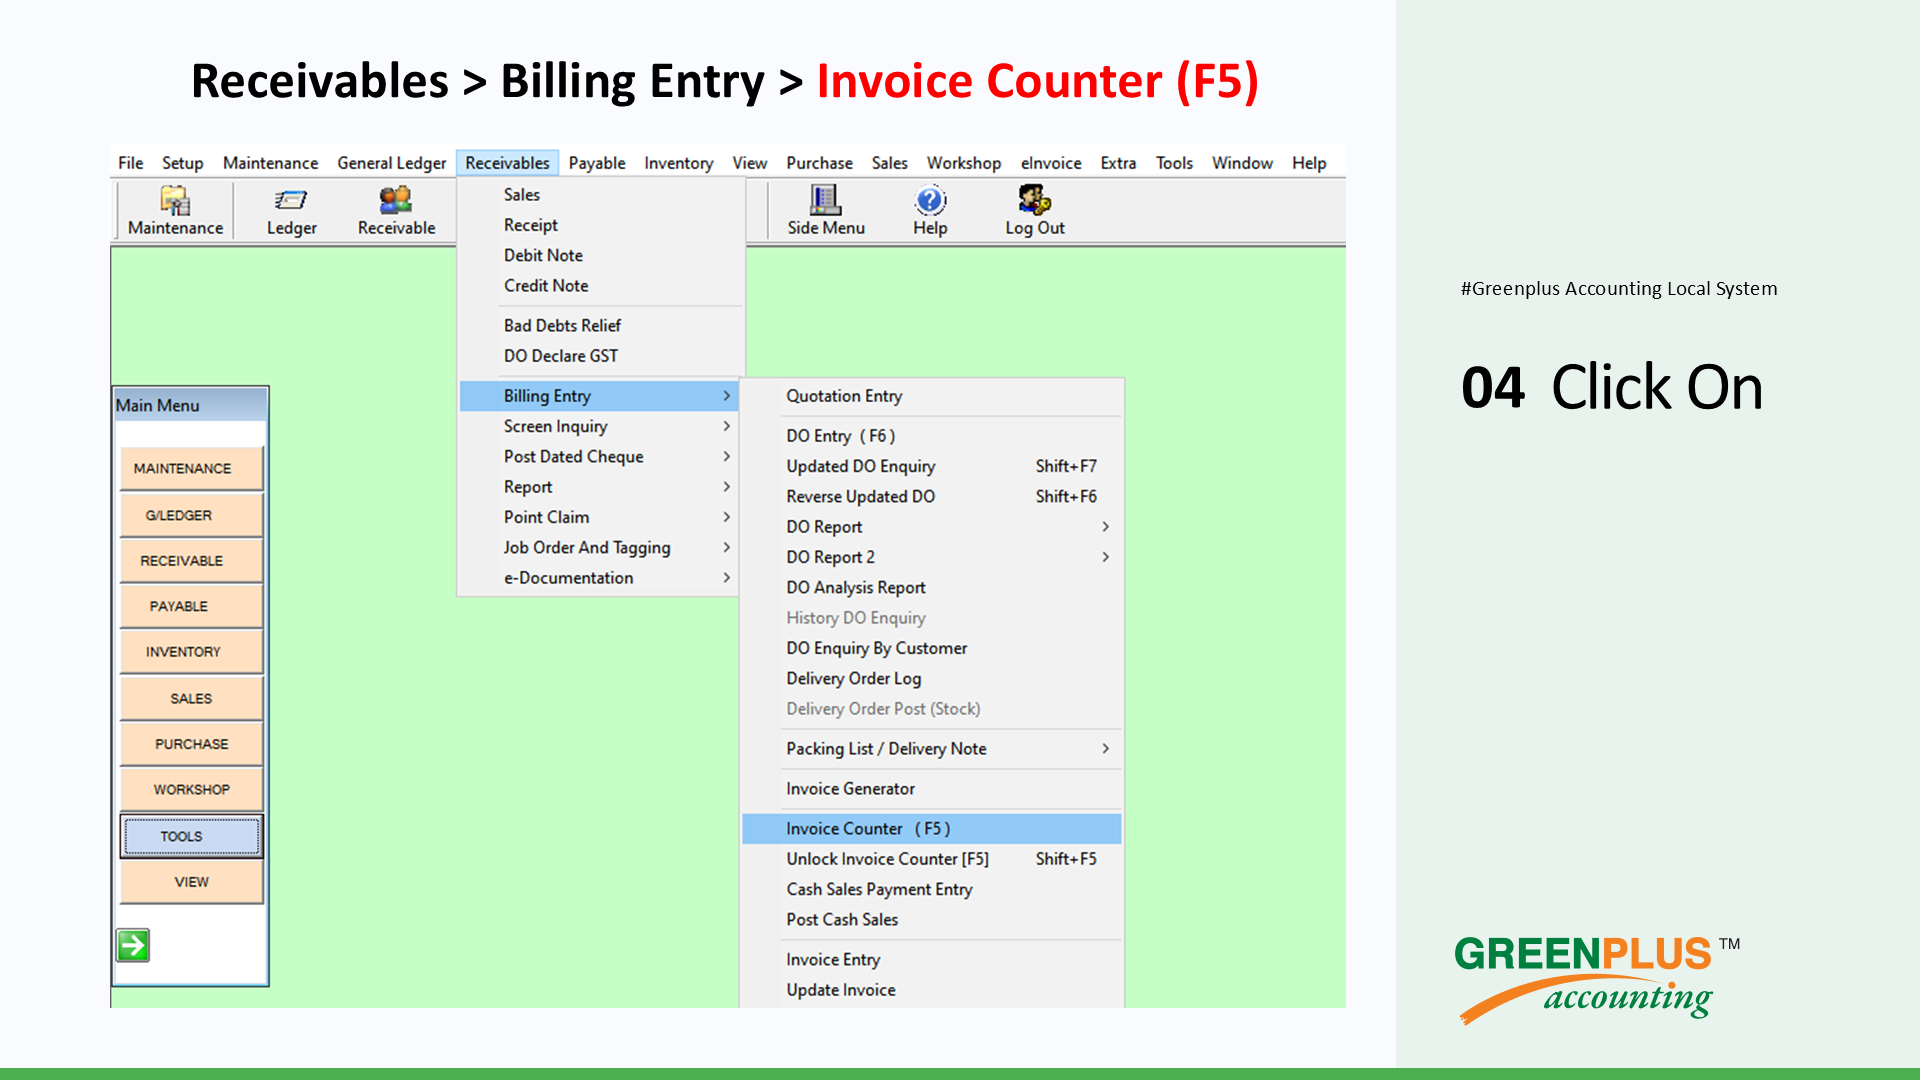The height and width of the screenshot is (1080, 1920).
Task: Select Update Invoice
Action: 932,990
